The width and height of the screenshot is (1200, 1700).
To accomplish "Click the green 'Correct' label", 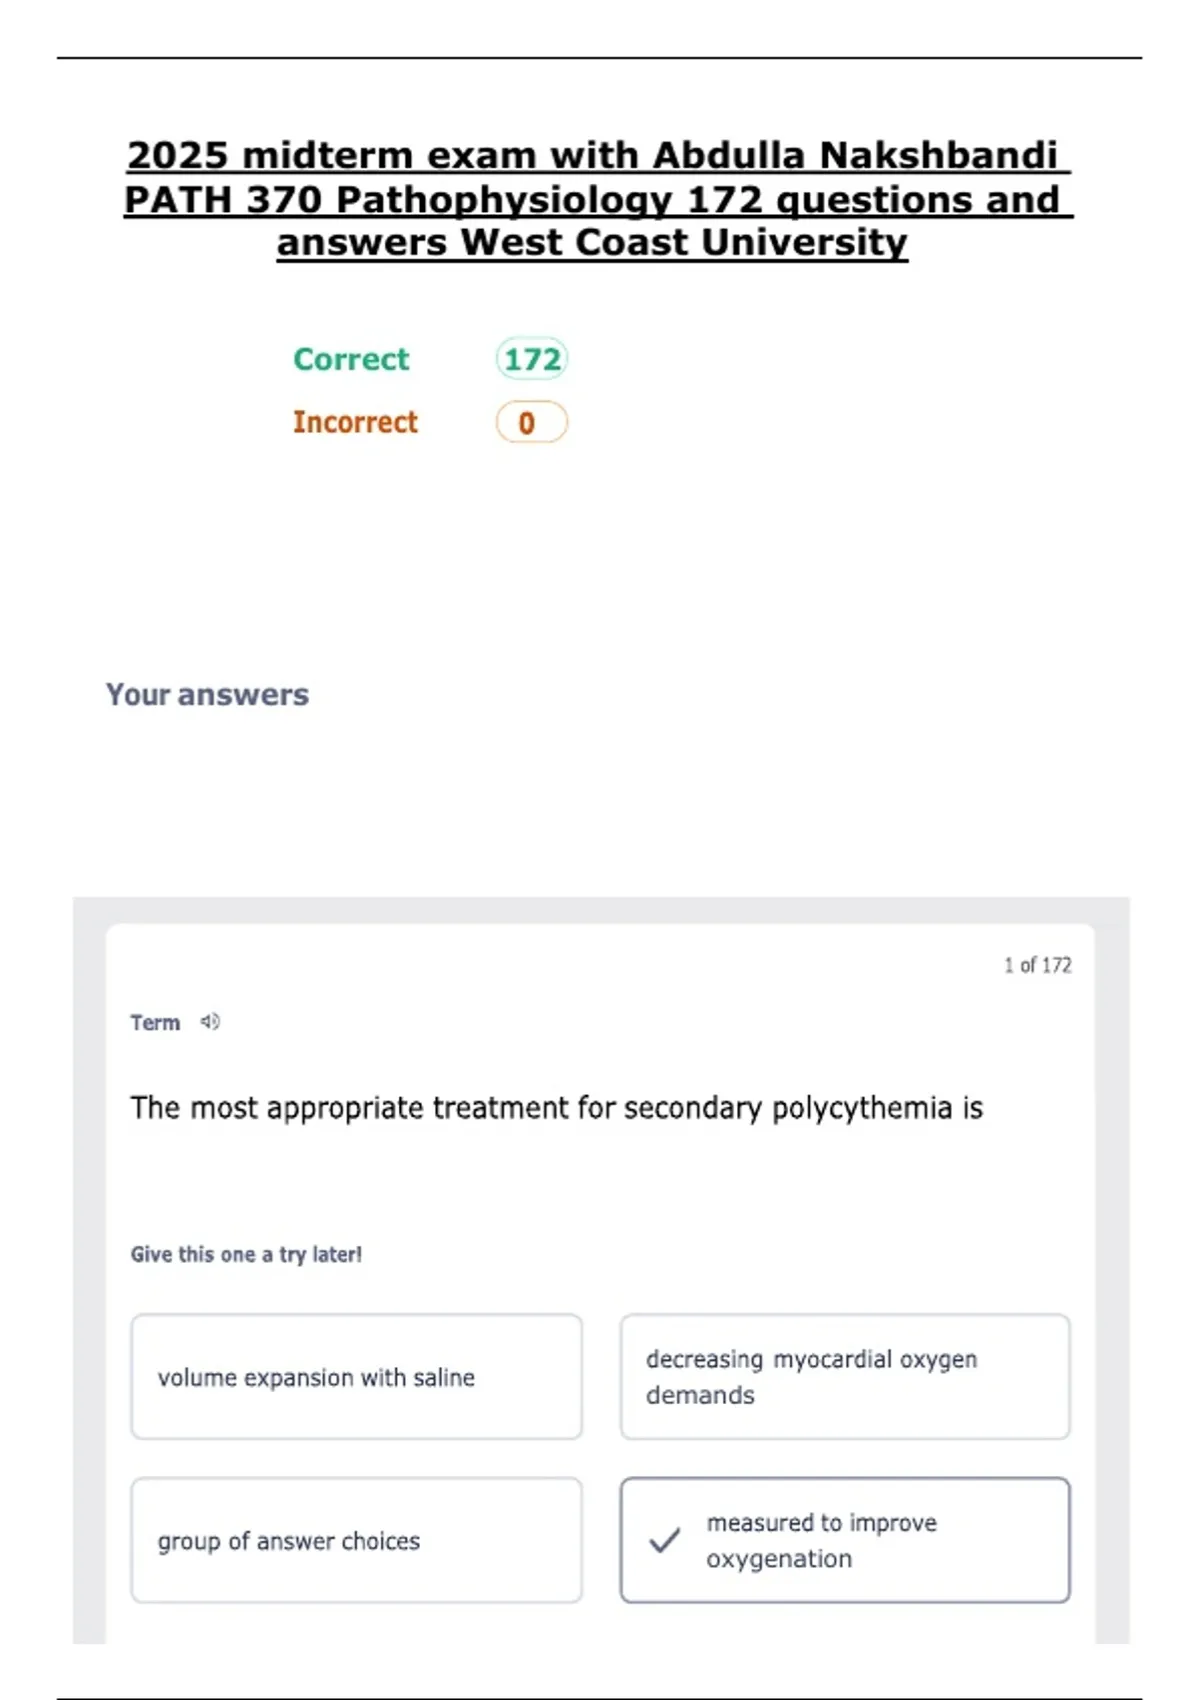I will click(351, 359).
